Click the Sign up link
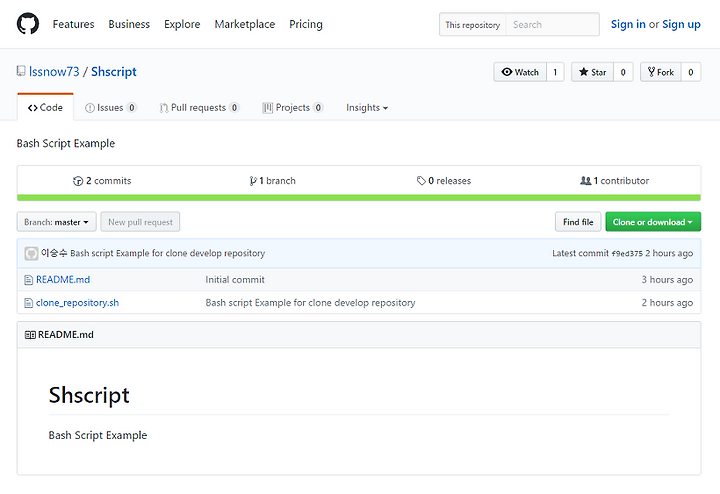The width and height of the screenshot is (720, 494). (x=681, y=24)
